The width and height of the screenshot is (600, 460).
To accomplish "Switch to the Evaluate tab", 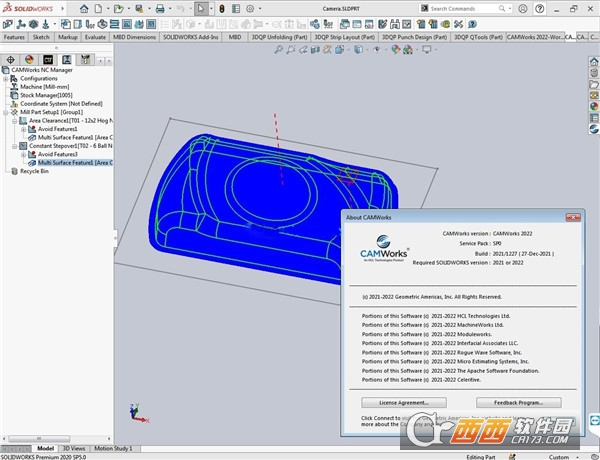I will point(95,37).
